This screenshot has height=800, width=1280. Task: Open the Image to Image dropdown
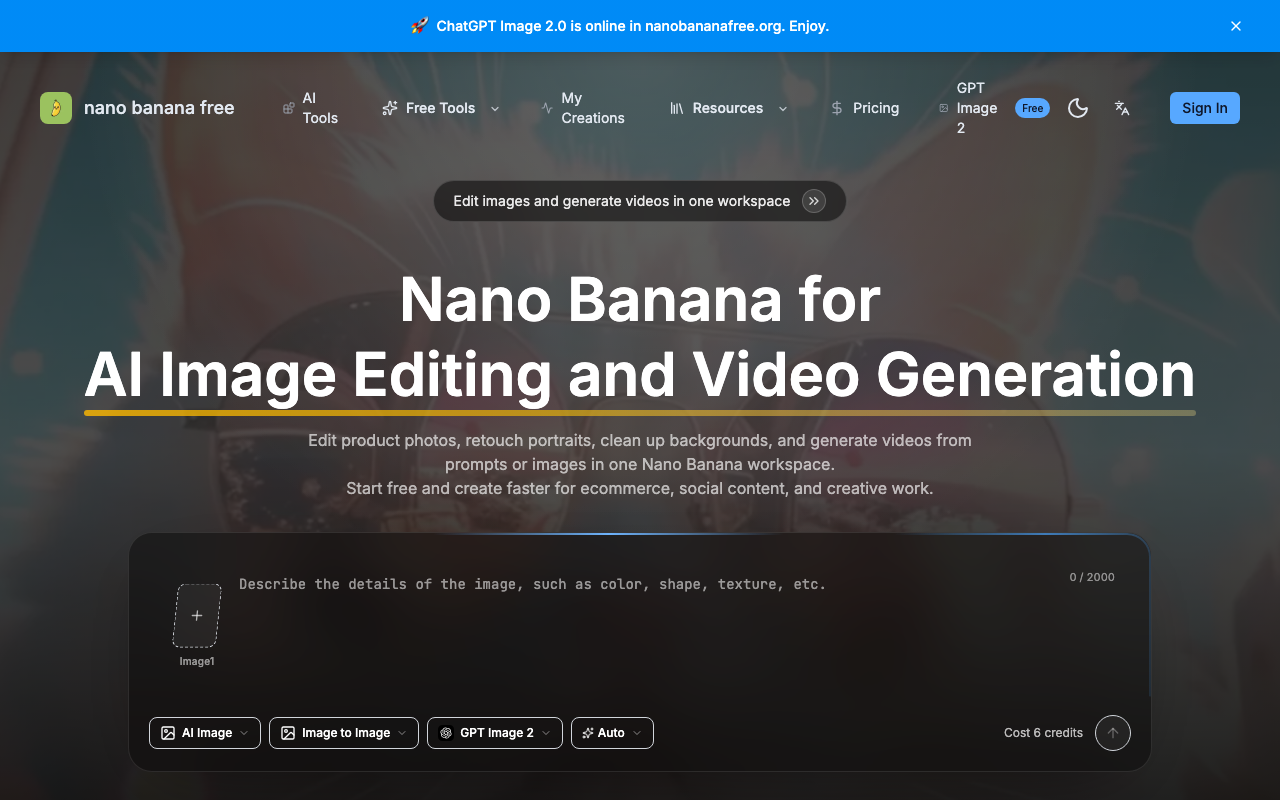click(344, 733)
